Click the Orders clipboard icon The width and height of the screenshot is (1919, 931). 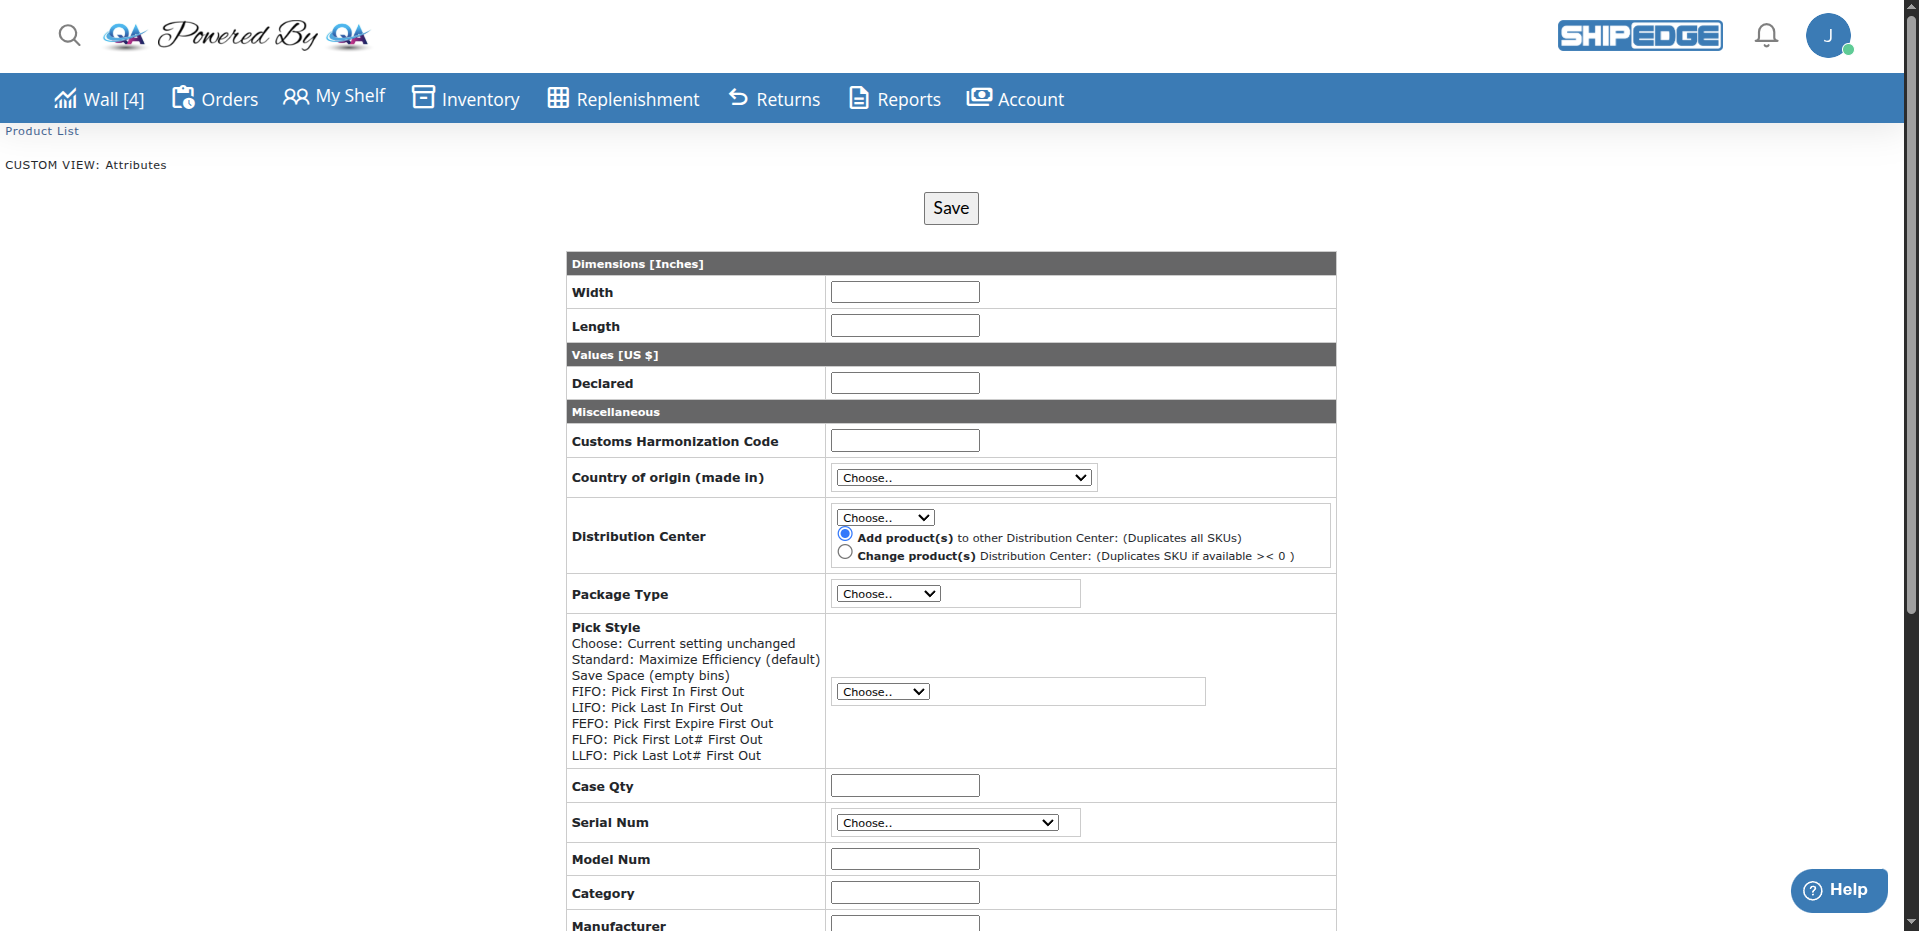tap(183, 98)
